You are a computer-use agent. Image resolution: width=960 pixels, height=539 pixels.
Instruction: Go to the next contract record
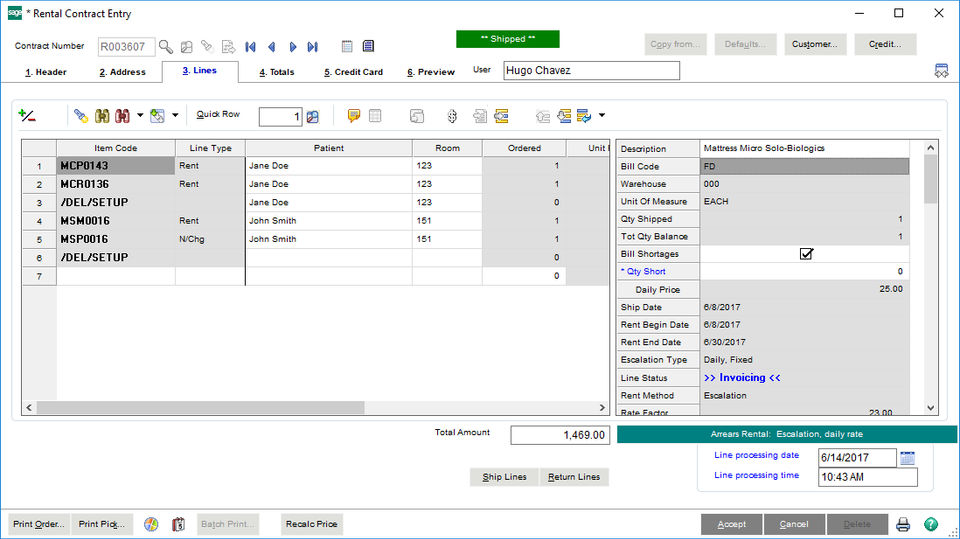(292, 47)
